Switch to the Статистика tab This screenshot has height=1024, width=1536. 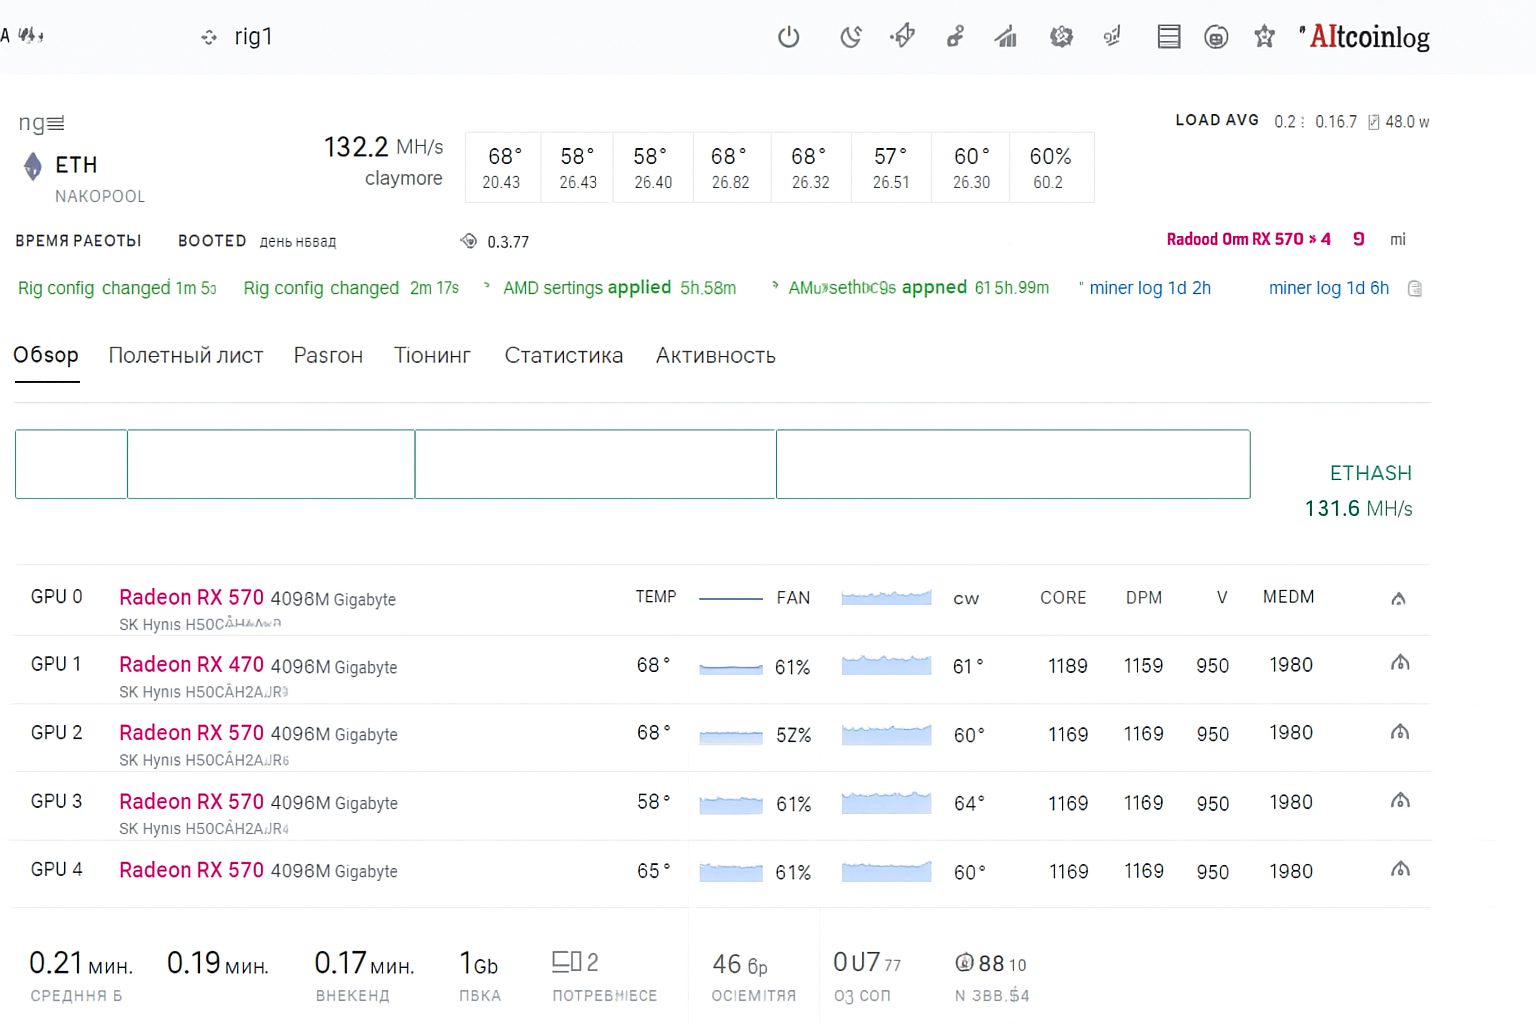(x=563, y=356)
